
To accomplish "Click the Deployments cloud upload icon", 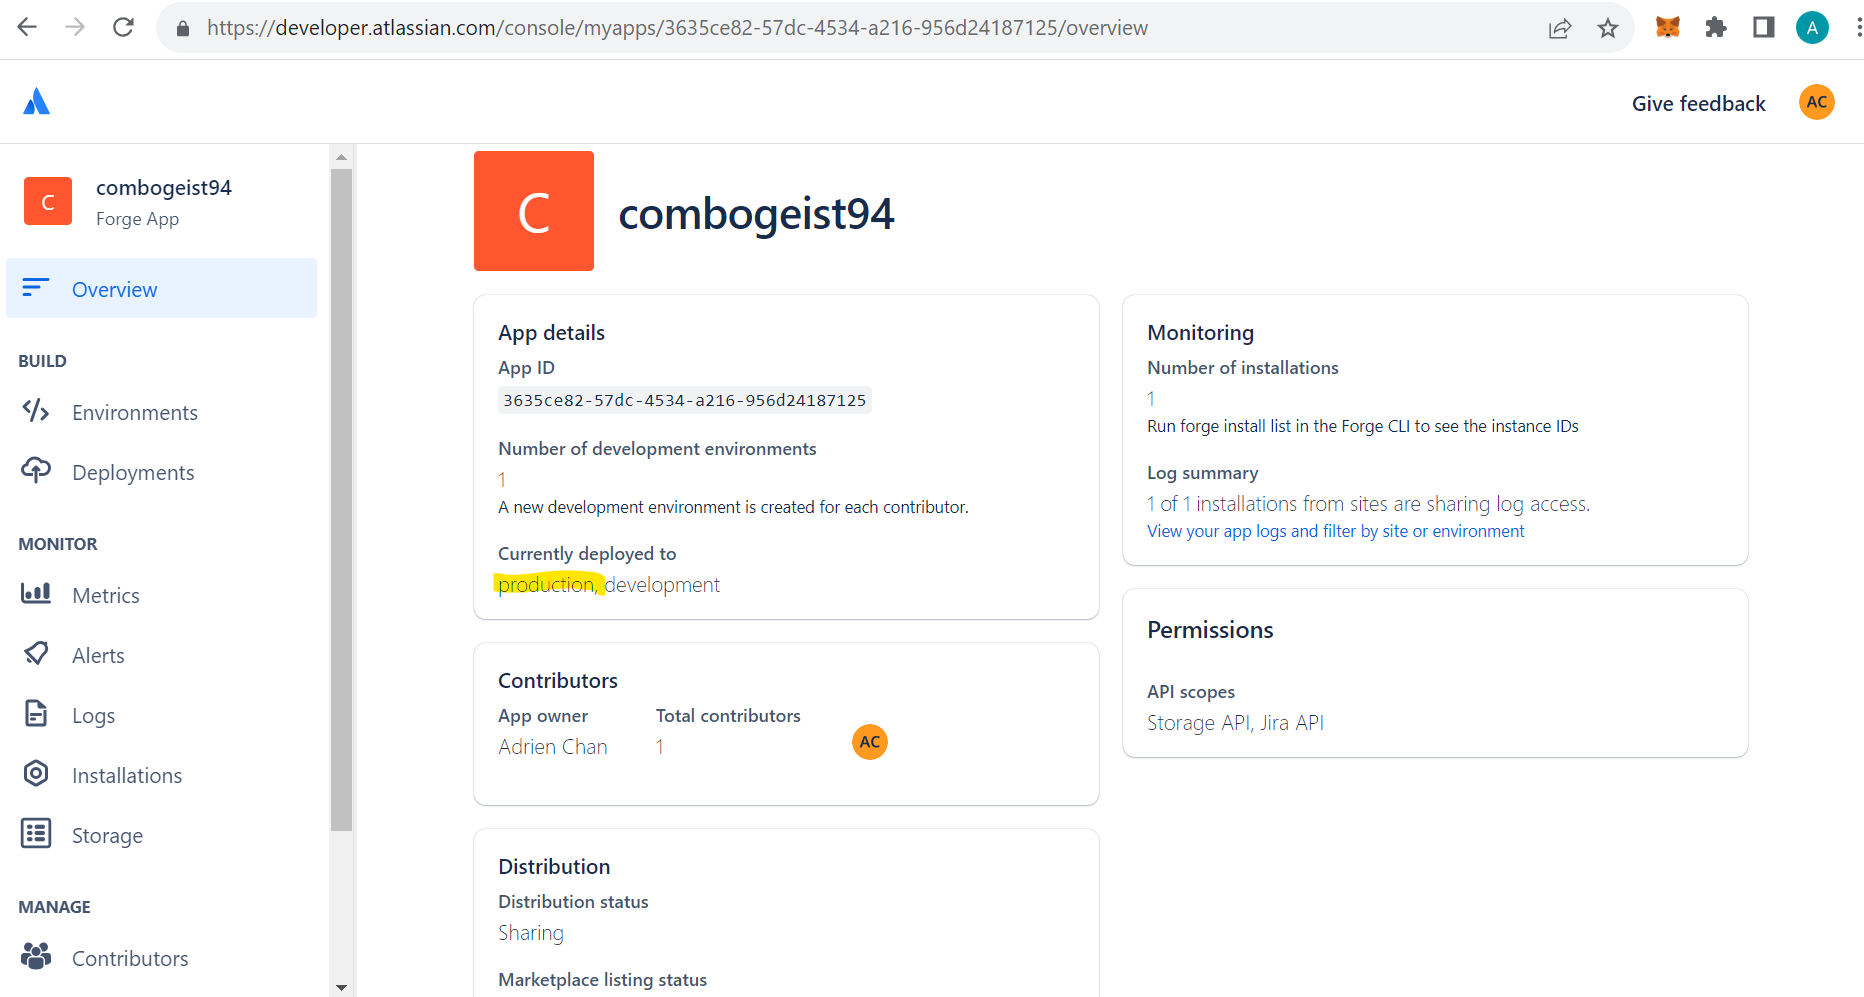I will [x=36, y=471].
